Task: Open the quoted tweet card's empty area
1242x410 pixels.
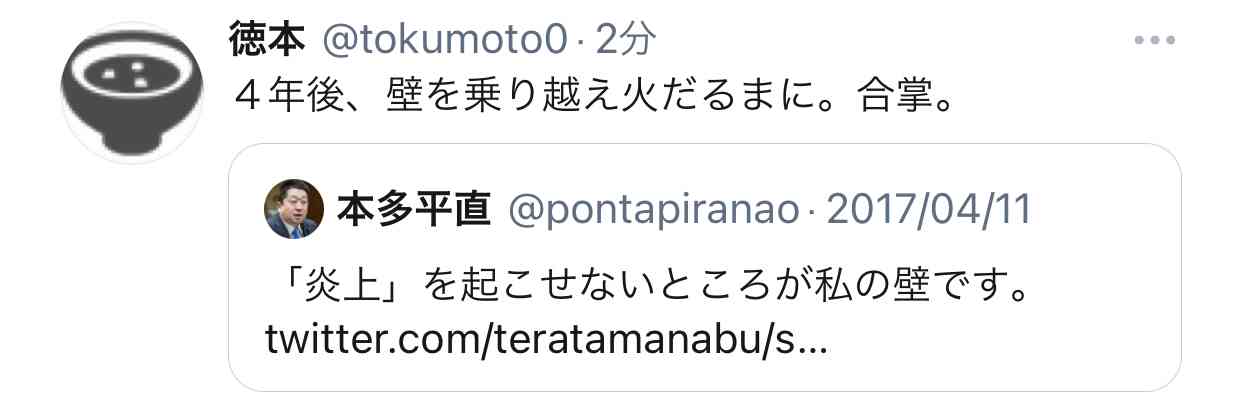Action: [x=1000, y=345]
